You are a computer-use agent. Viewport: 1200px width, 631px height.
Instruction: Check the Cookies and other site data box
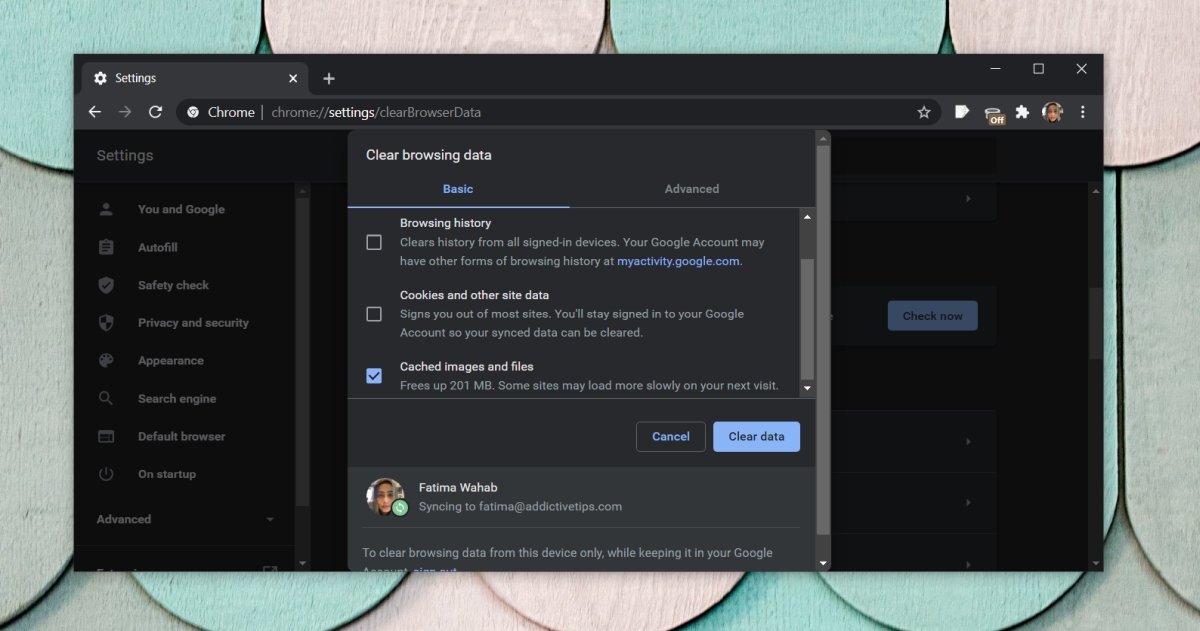(374, 314)
